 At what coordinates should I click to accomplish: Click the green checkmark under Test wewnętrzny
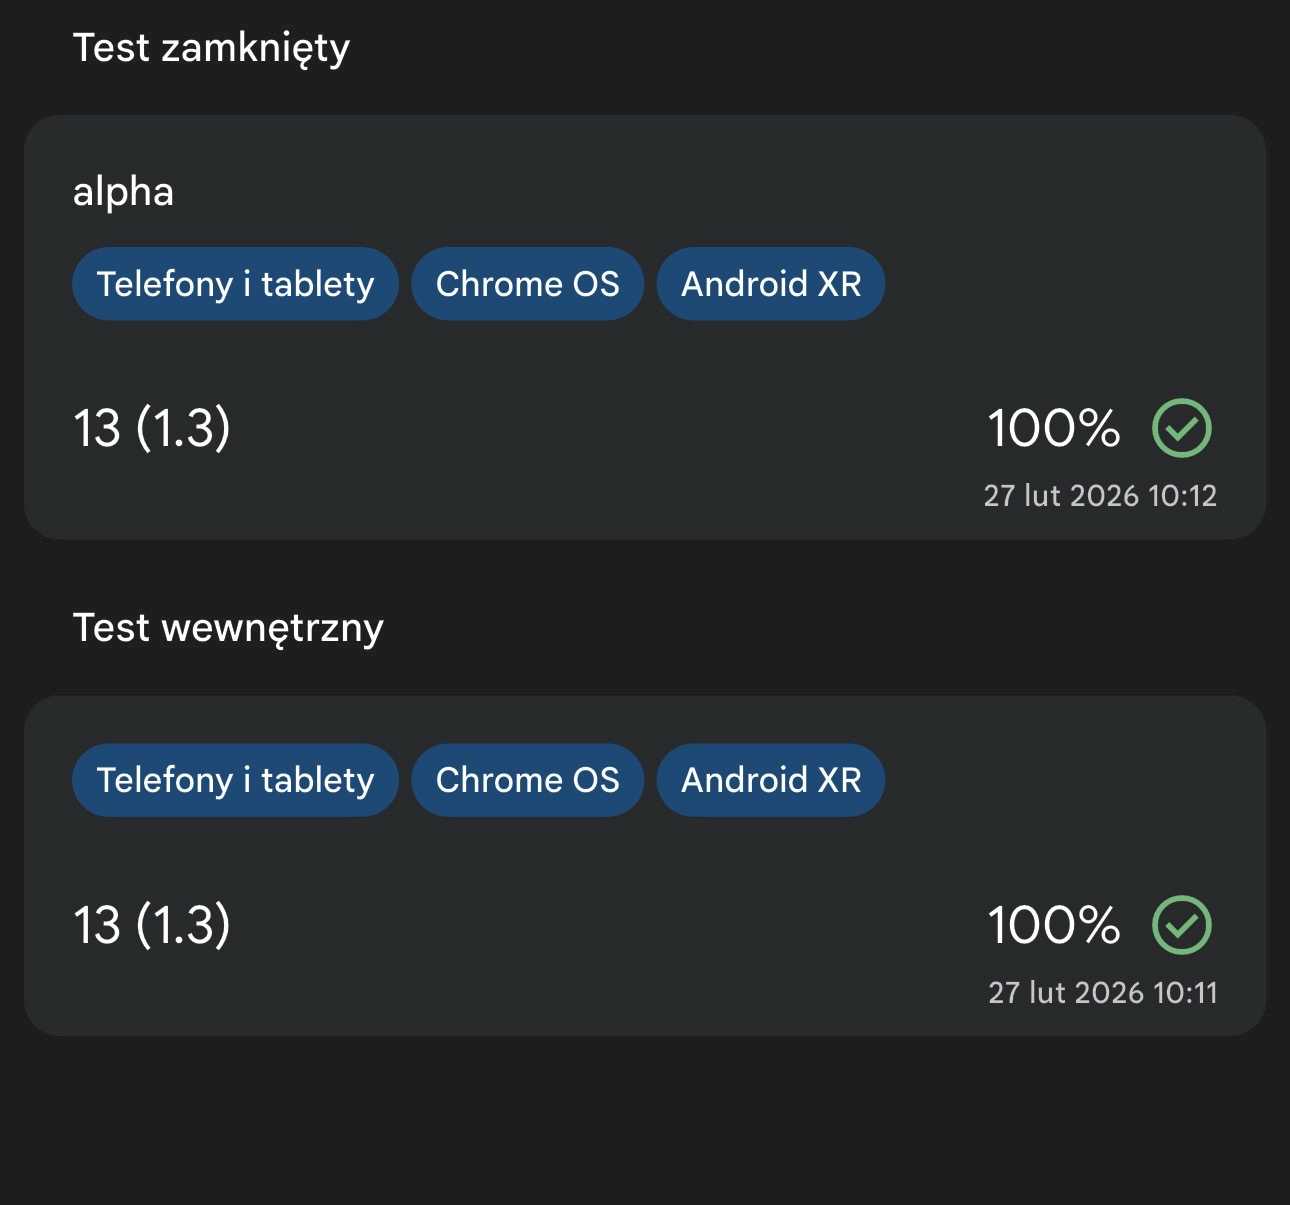click(x=1181, y=925)
